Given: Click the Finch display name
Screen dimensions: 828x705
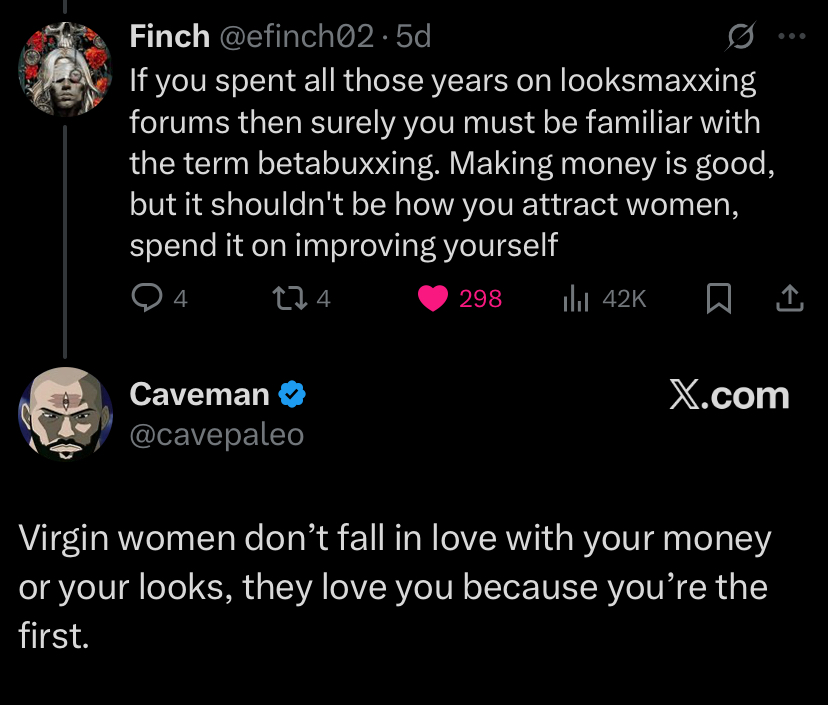Looking at the screenshot, I should click(x=170, y=37).
